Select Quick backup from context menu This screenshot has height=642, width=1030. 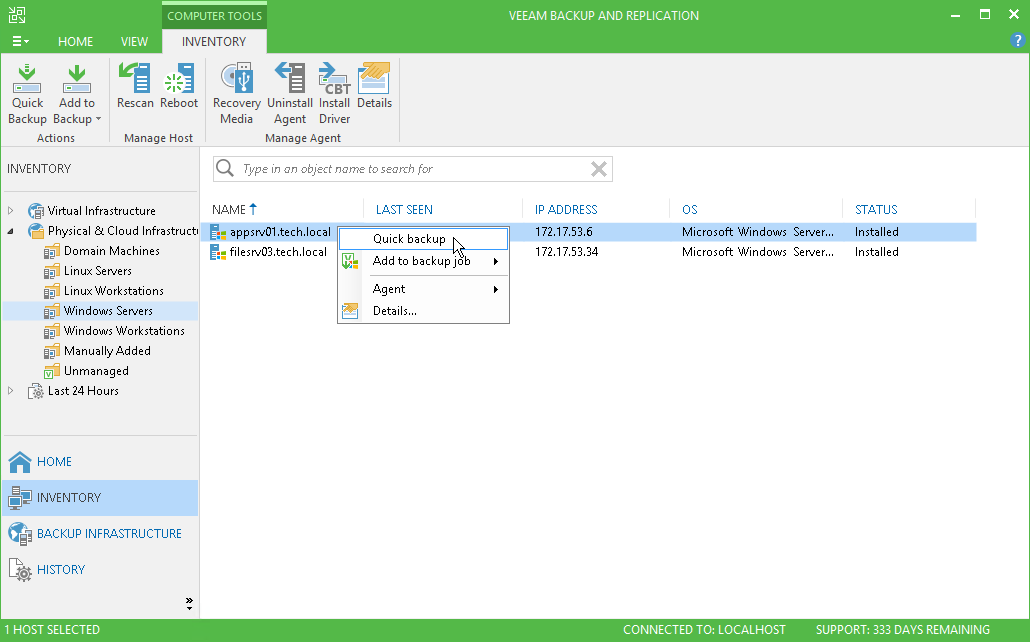point(423,239)
